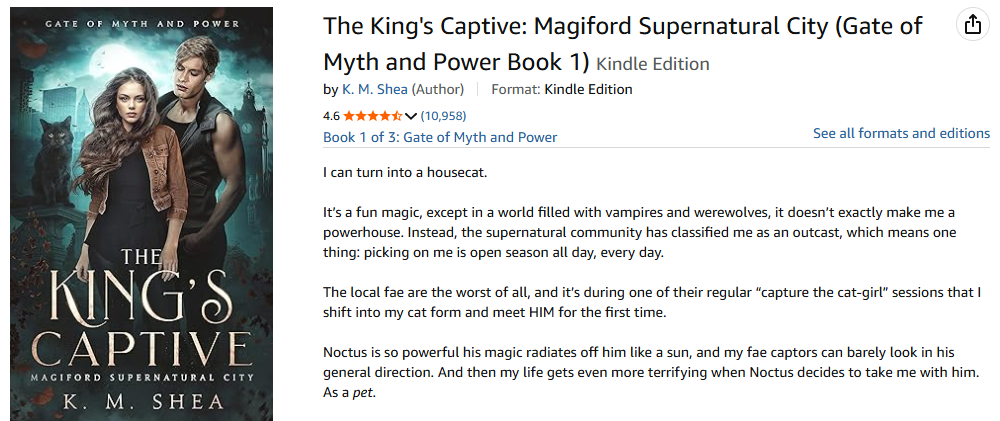Expand the rating breakdown chevron

click(x=411, y=116)
